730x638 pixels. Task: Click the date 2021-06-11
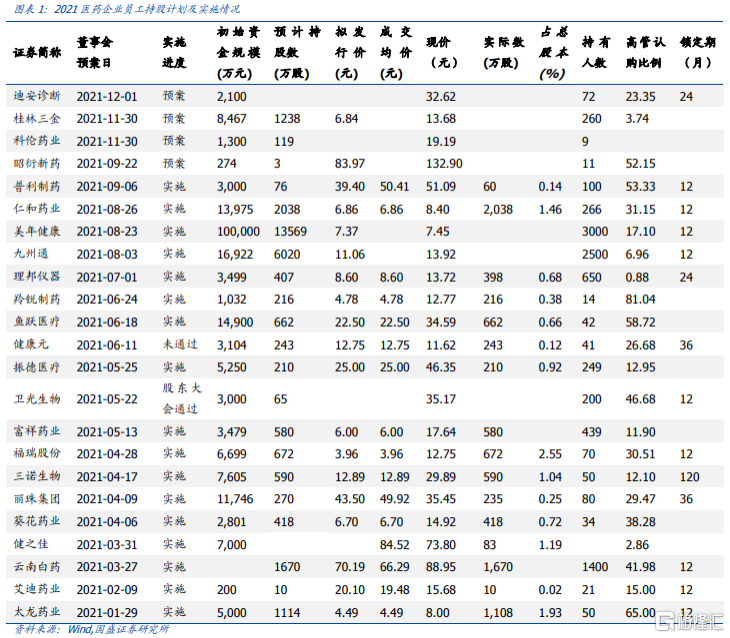click(x=107, y=345)
